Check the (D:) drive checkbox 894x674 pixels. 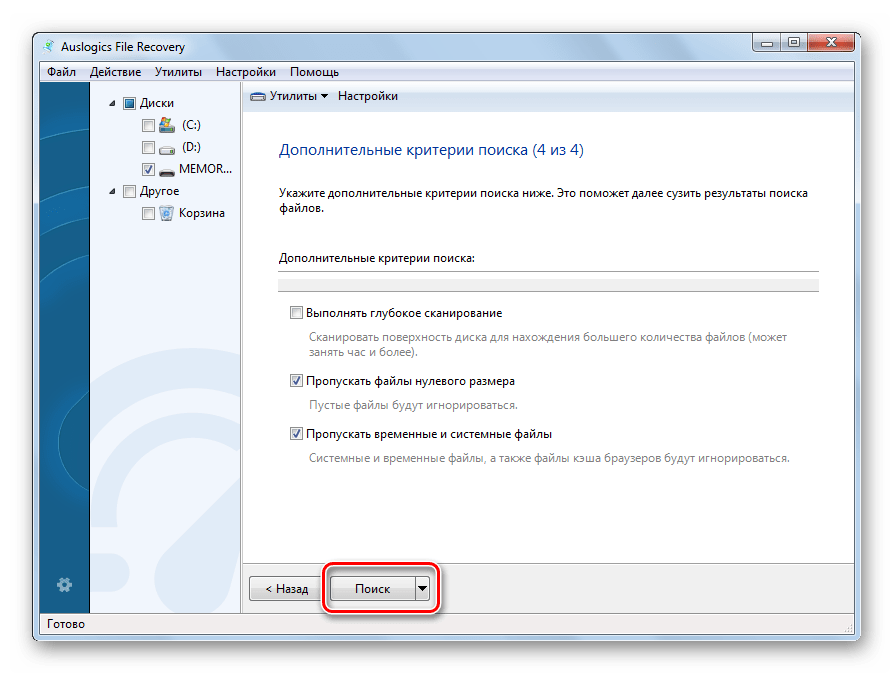point(148,148)
